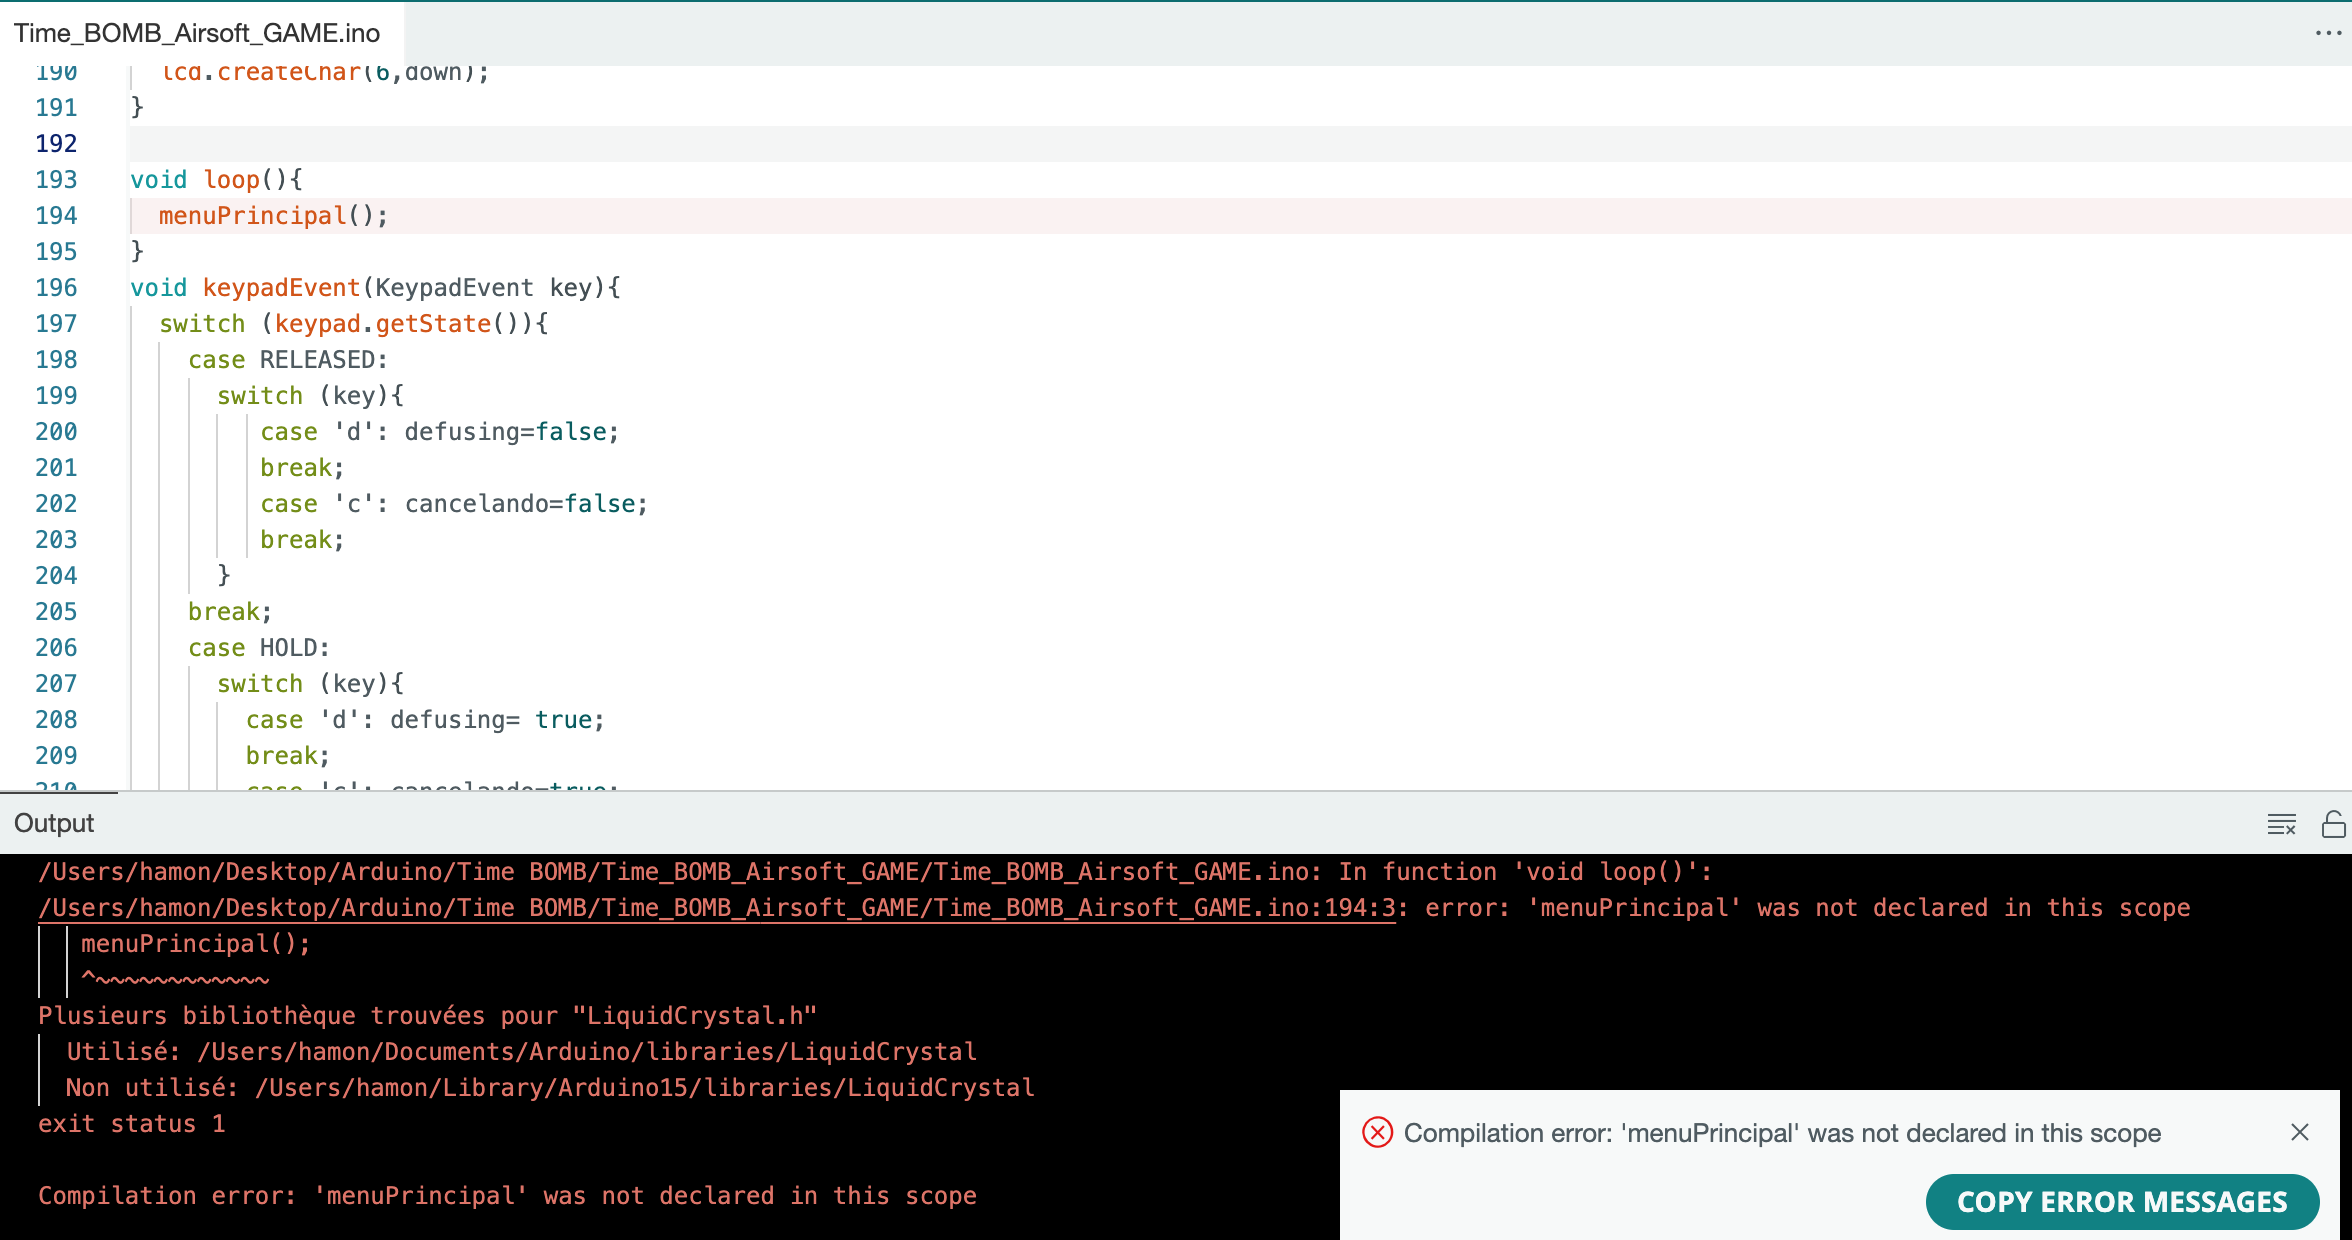The height and width of the screenshot is (1240, 2352).
Task: Click the 'case HOLD:' code line
Action: coord(258,648)
